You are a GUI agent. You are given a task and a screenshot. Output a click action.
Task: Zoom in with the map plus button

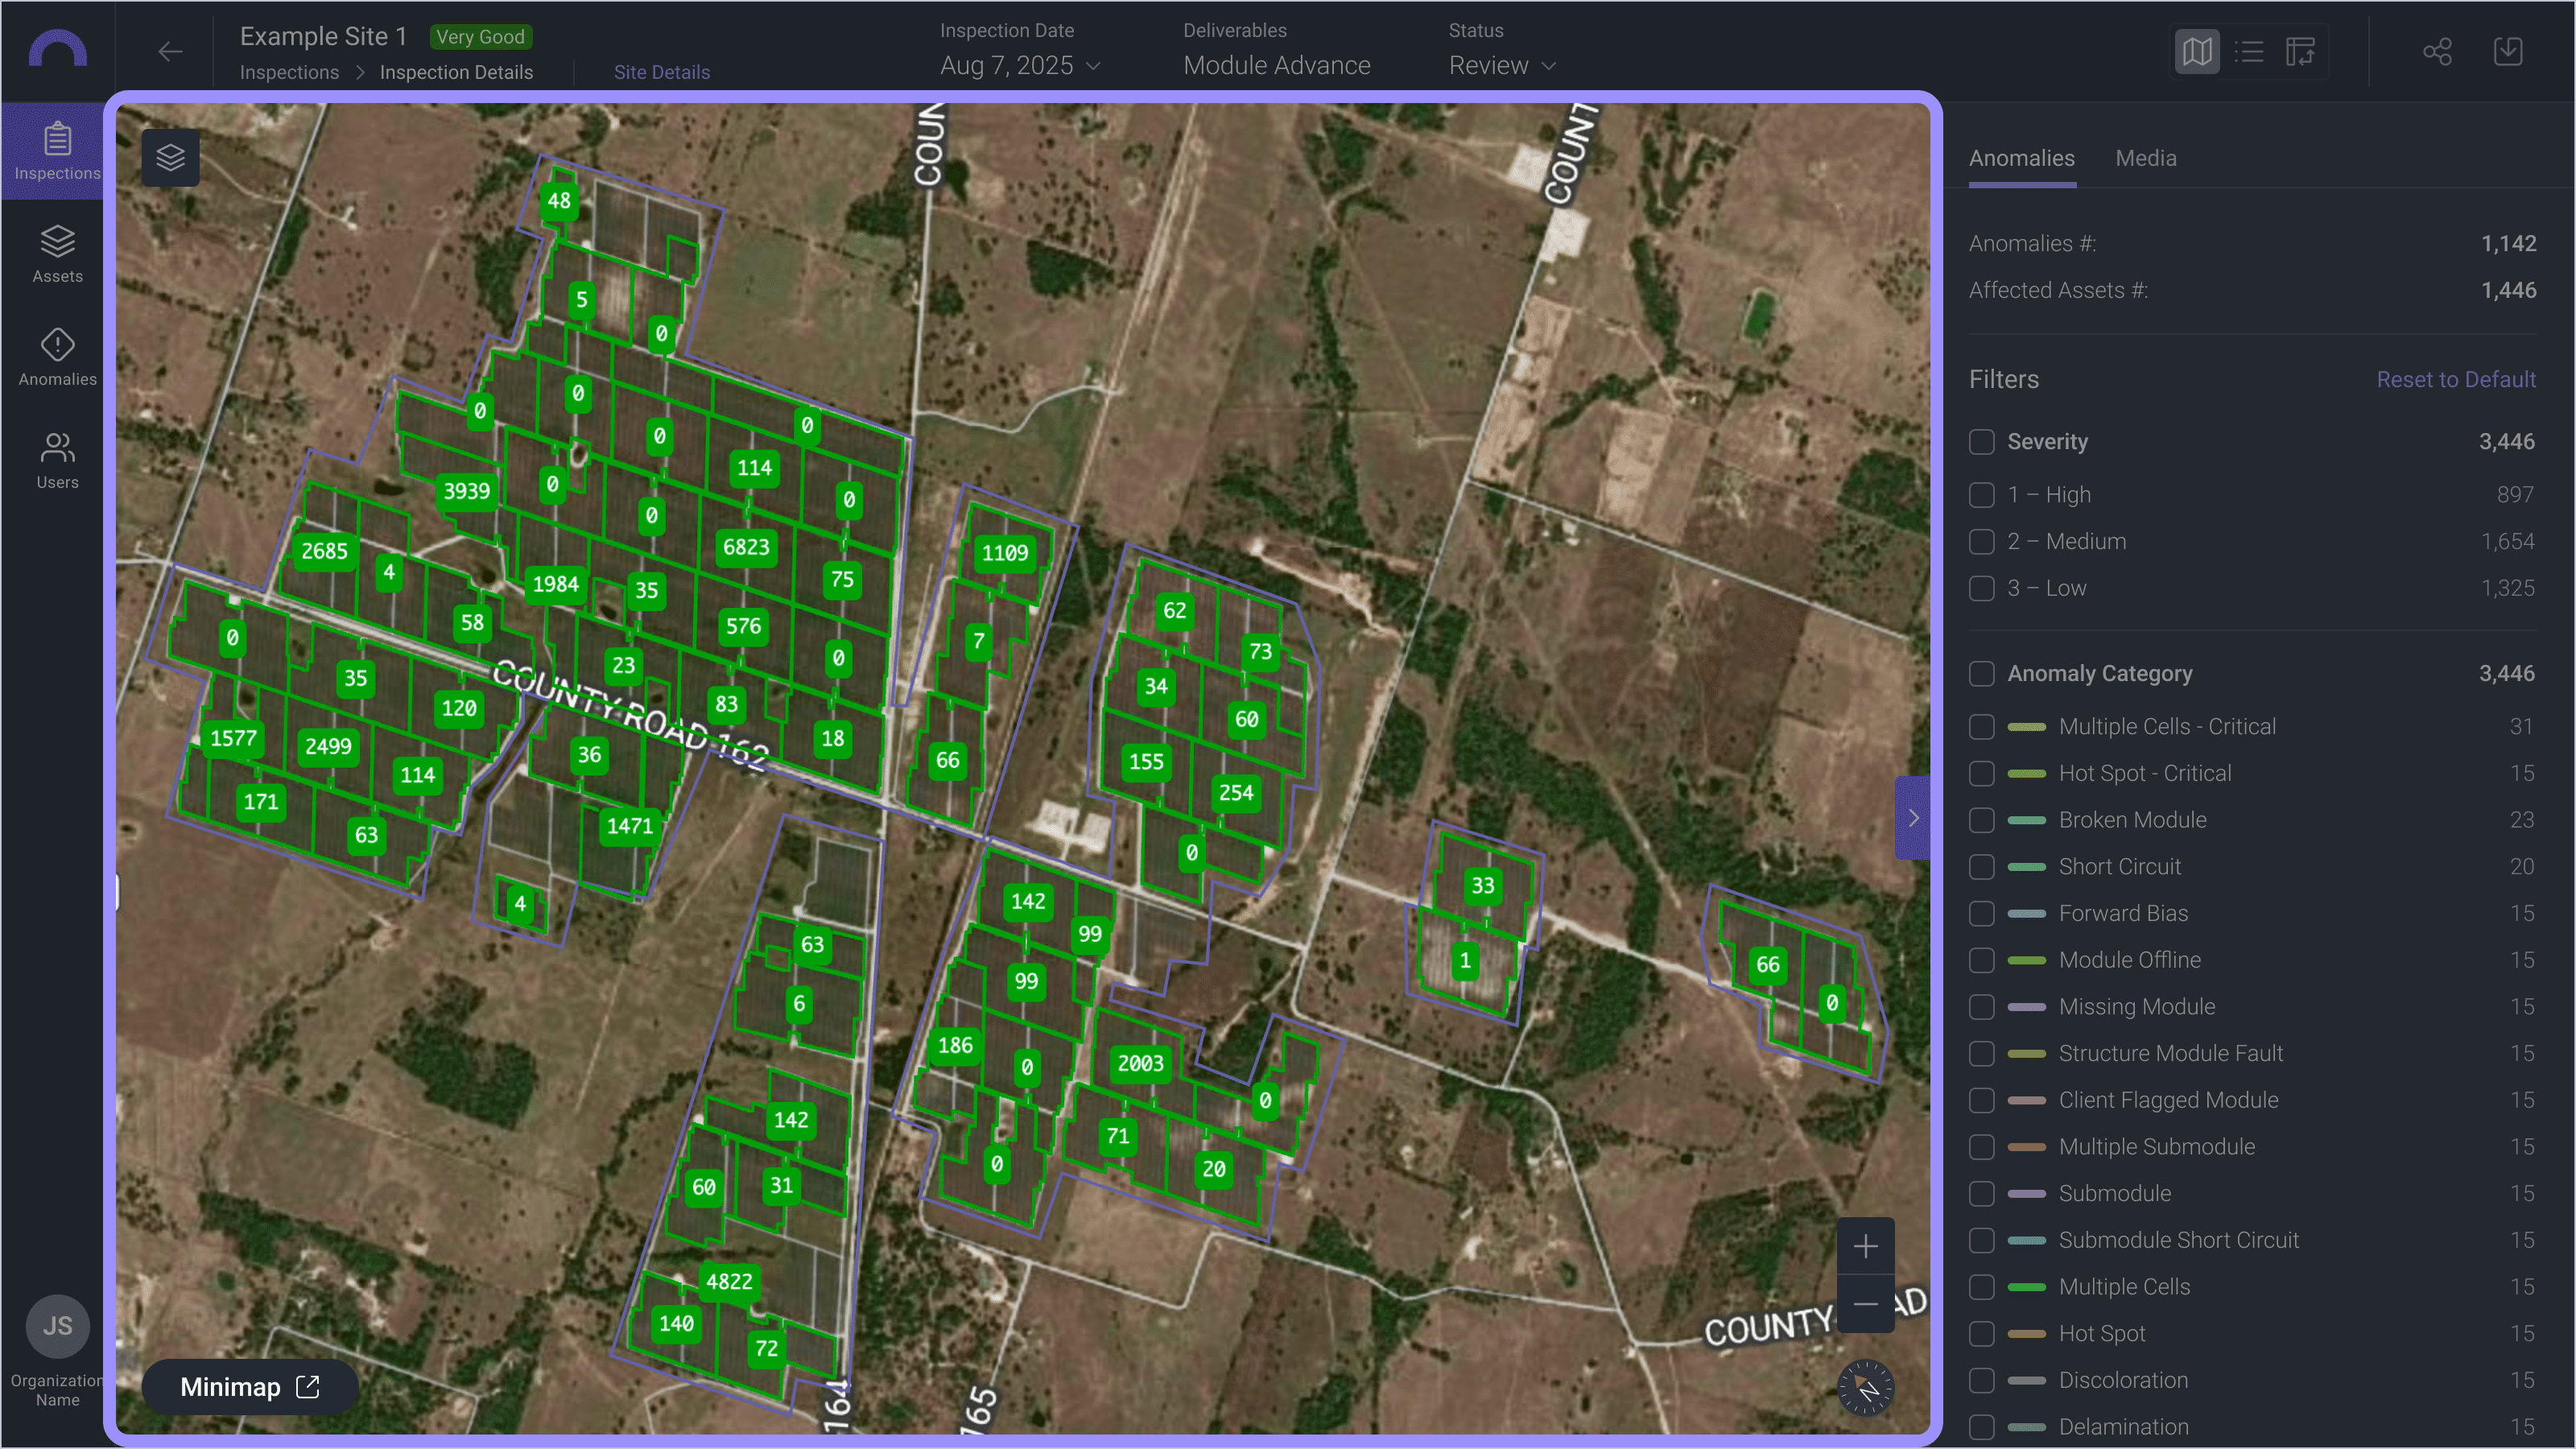pyautogui.click(x=1865, y=1246)
